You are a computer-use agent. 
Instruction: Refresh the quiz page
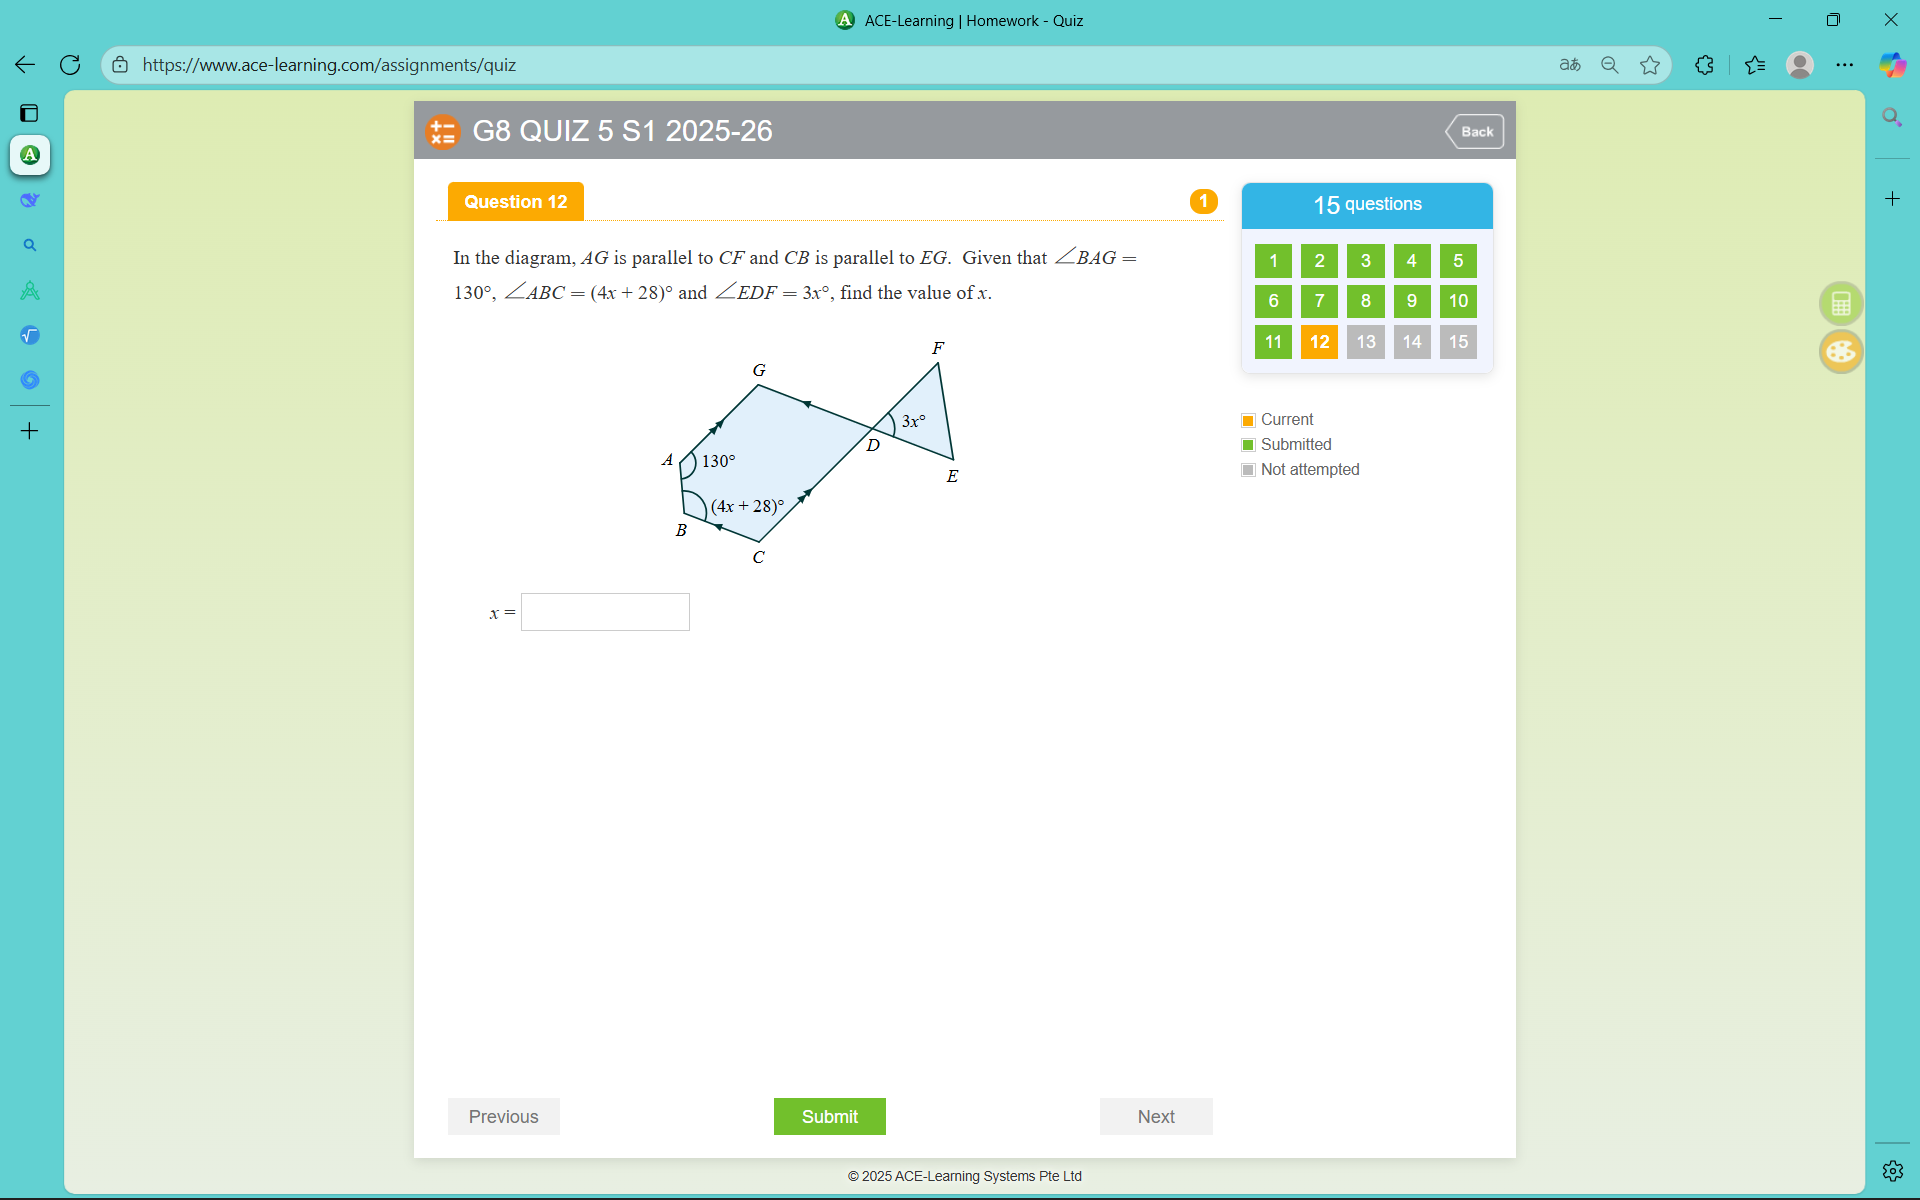pos(70,65)
